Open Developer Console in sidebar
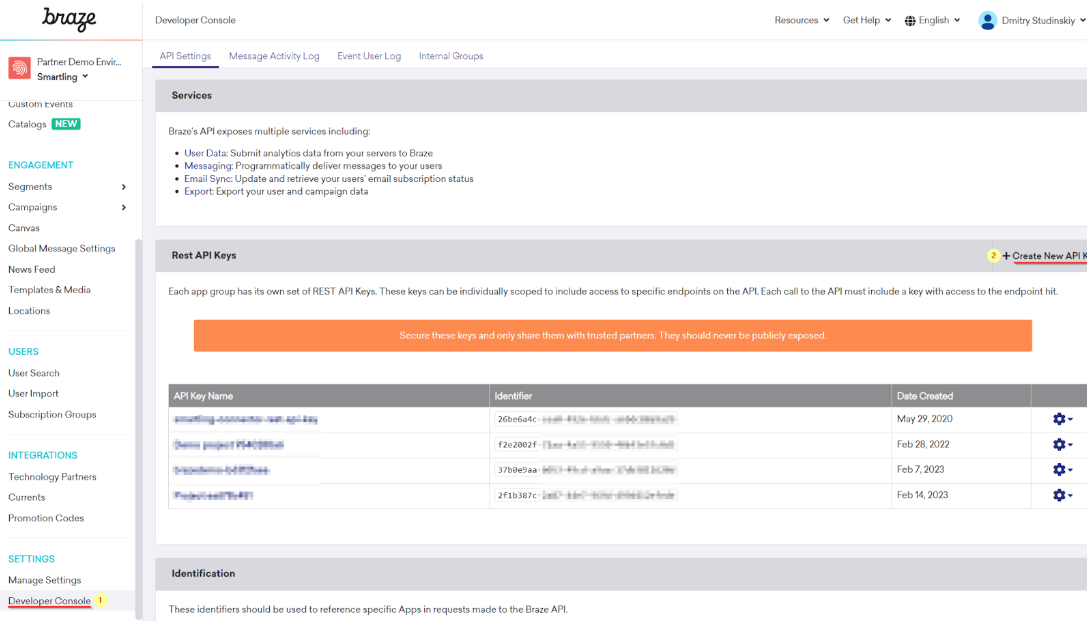 (49, 601)
